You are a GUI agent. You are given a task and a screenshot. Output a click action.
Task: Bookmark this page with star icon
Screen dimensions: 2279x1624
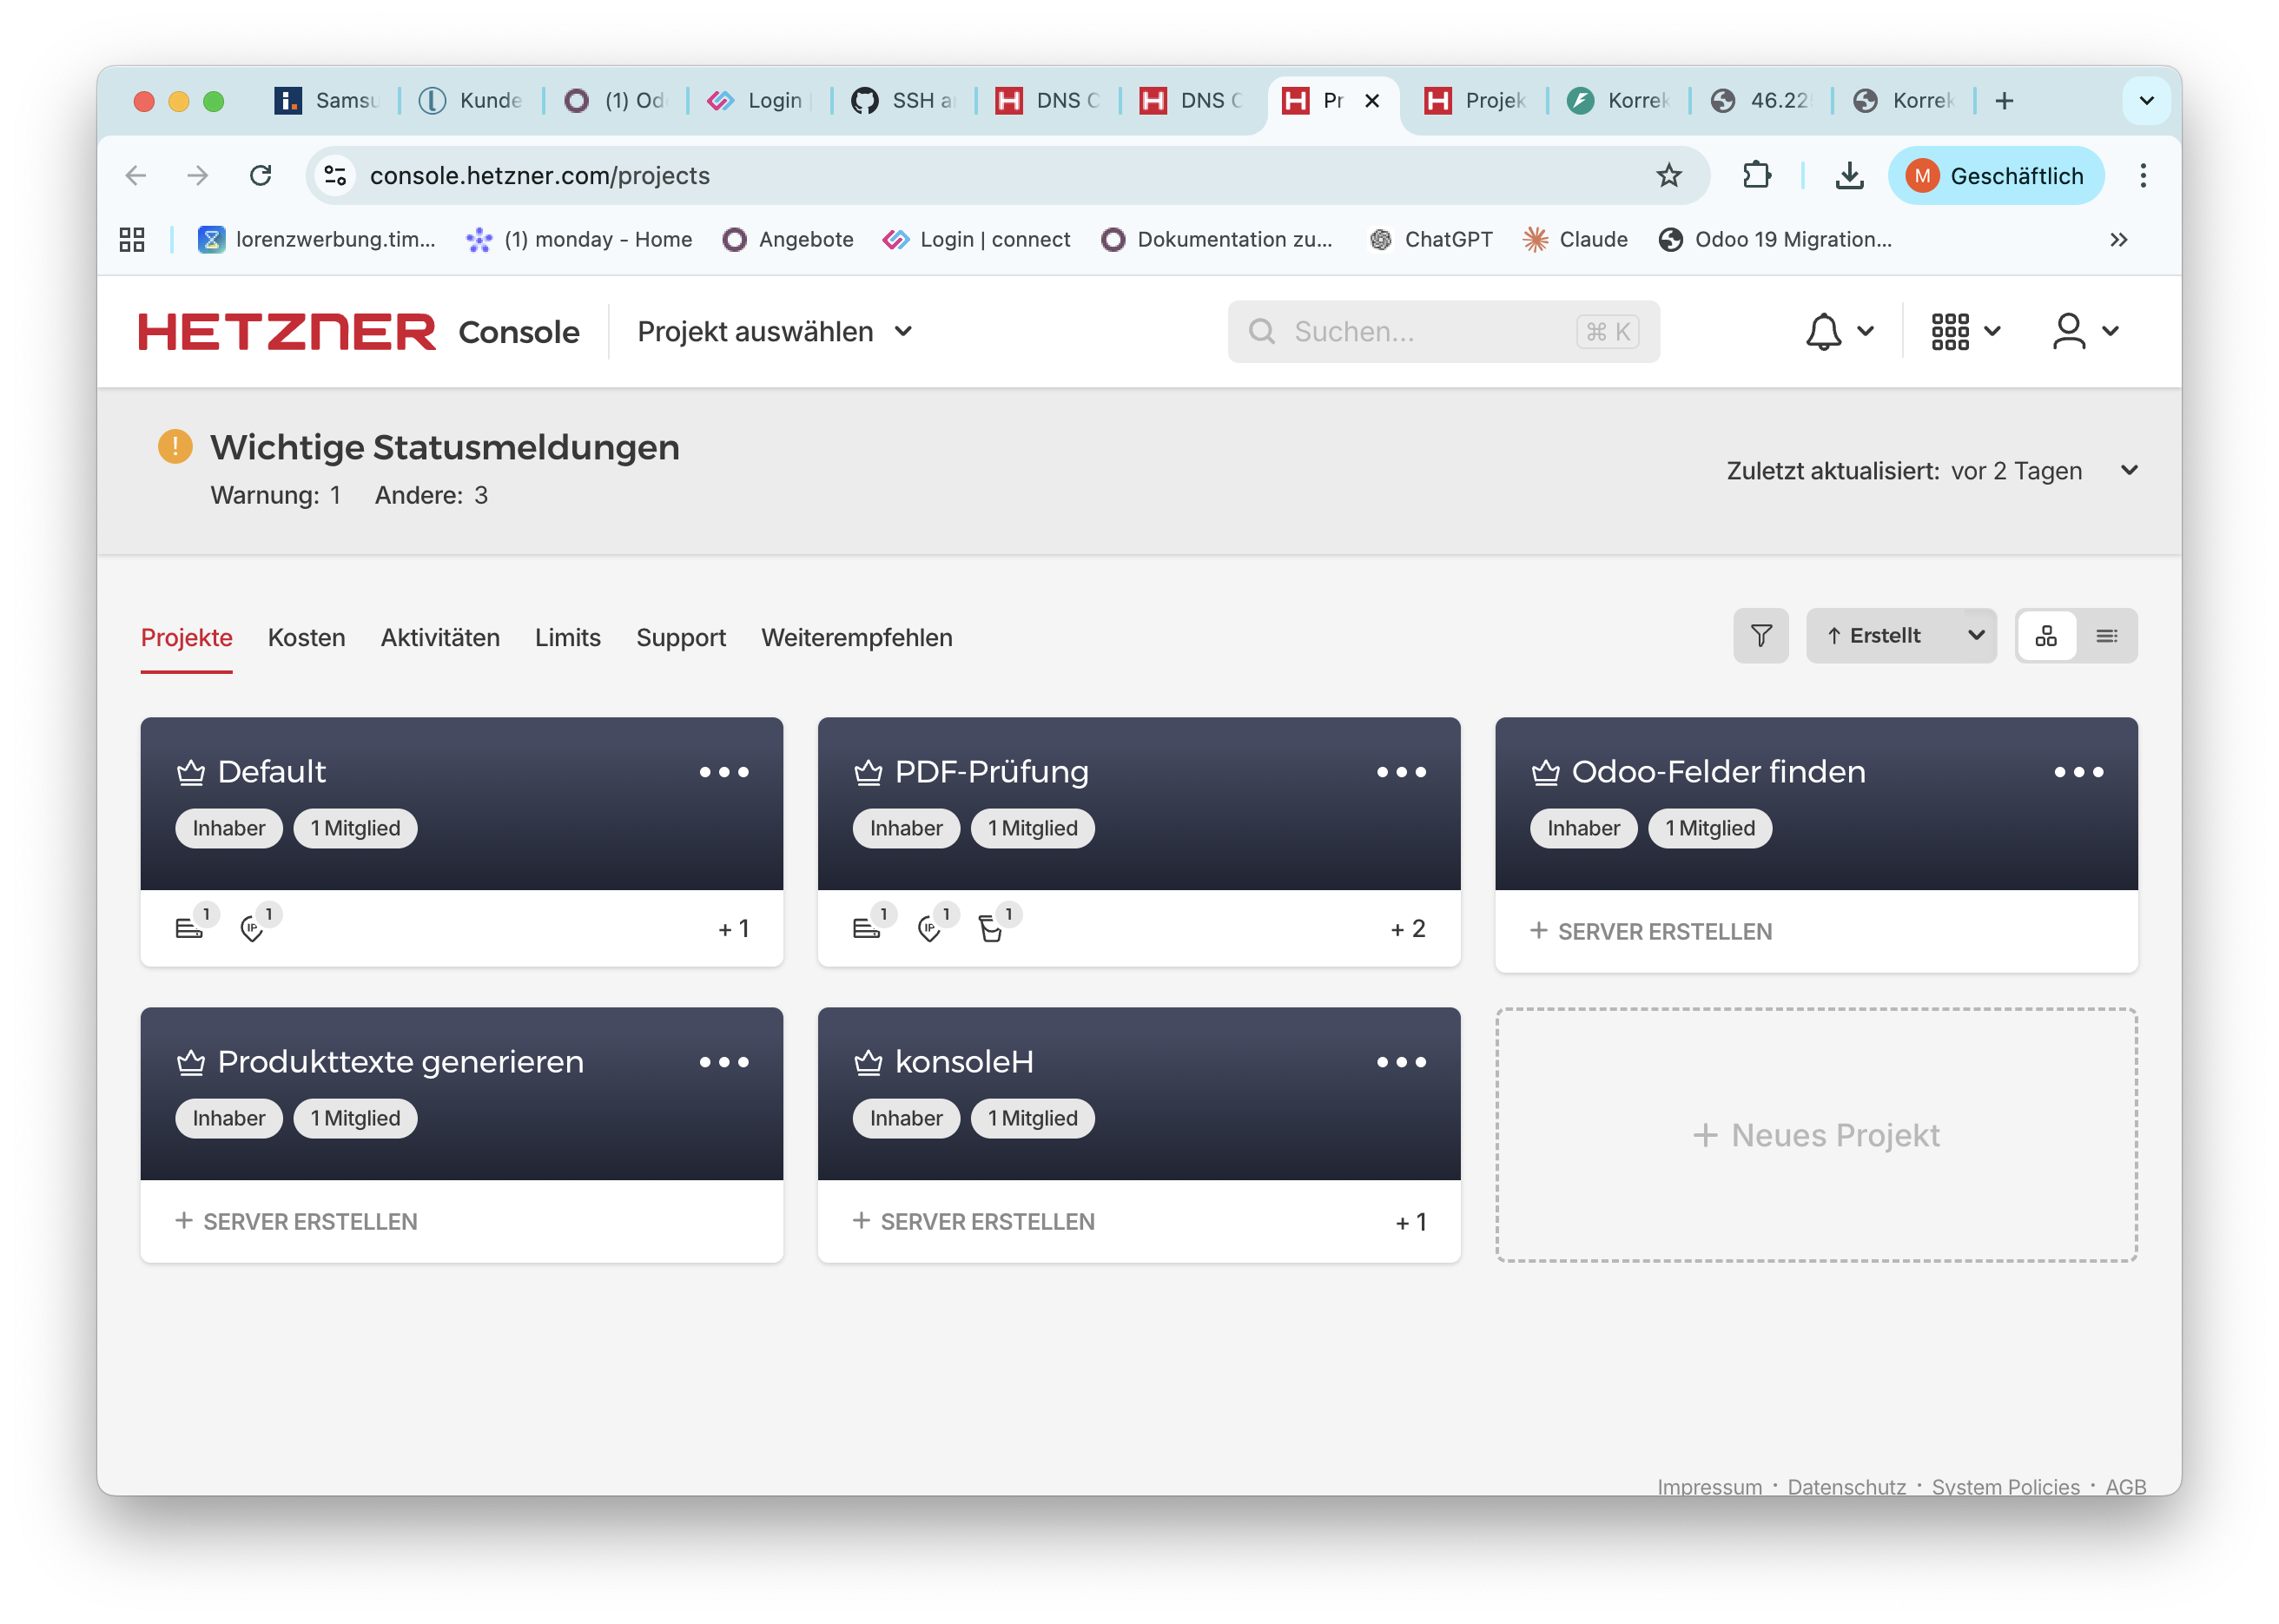coord(1669,176)
